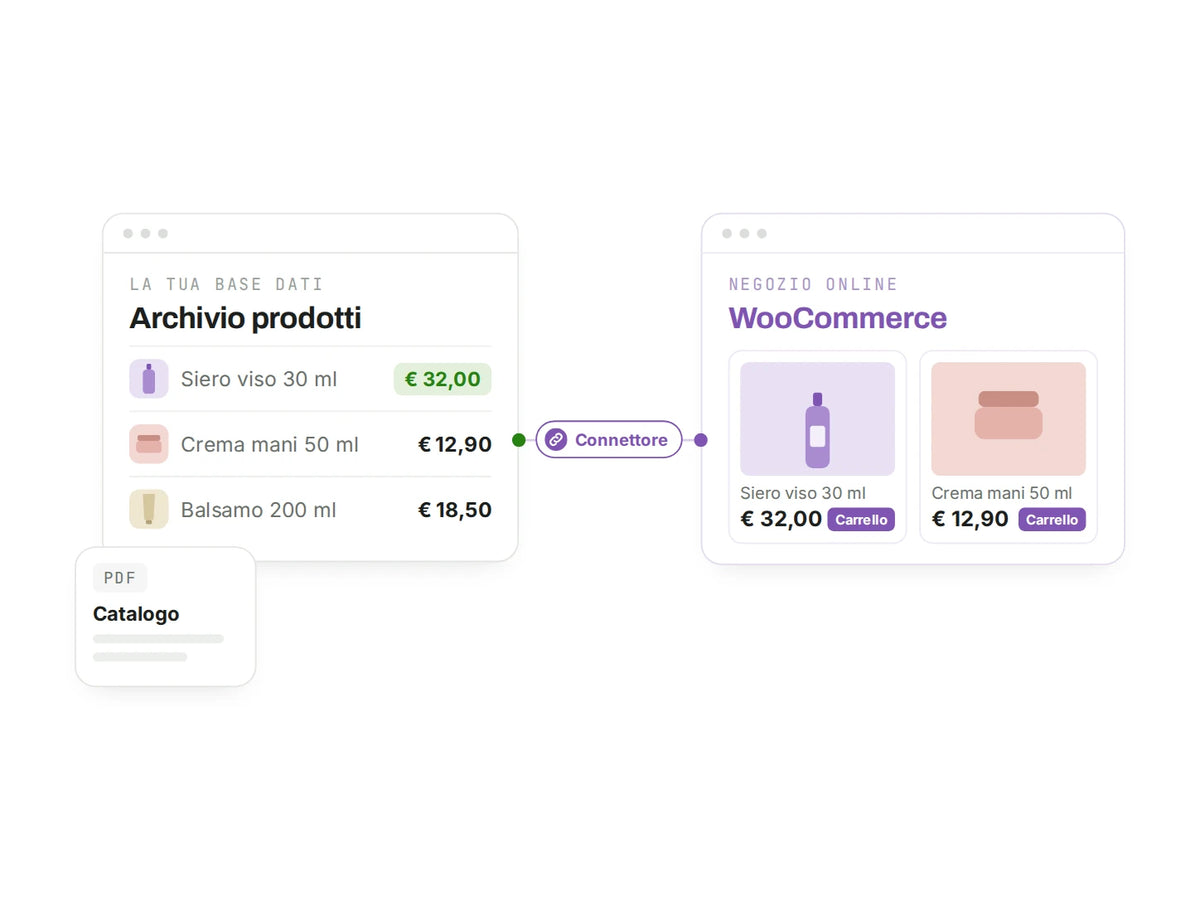Click the Crema mani jar icon in Archivio prodotti
Viewport: 1200px width, 900px height.
tap(149, 444)
